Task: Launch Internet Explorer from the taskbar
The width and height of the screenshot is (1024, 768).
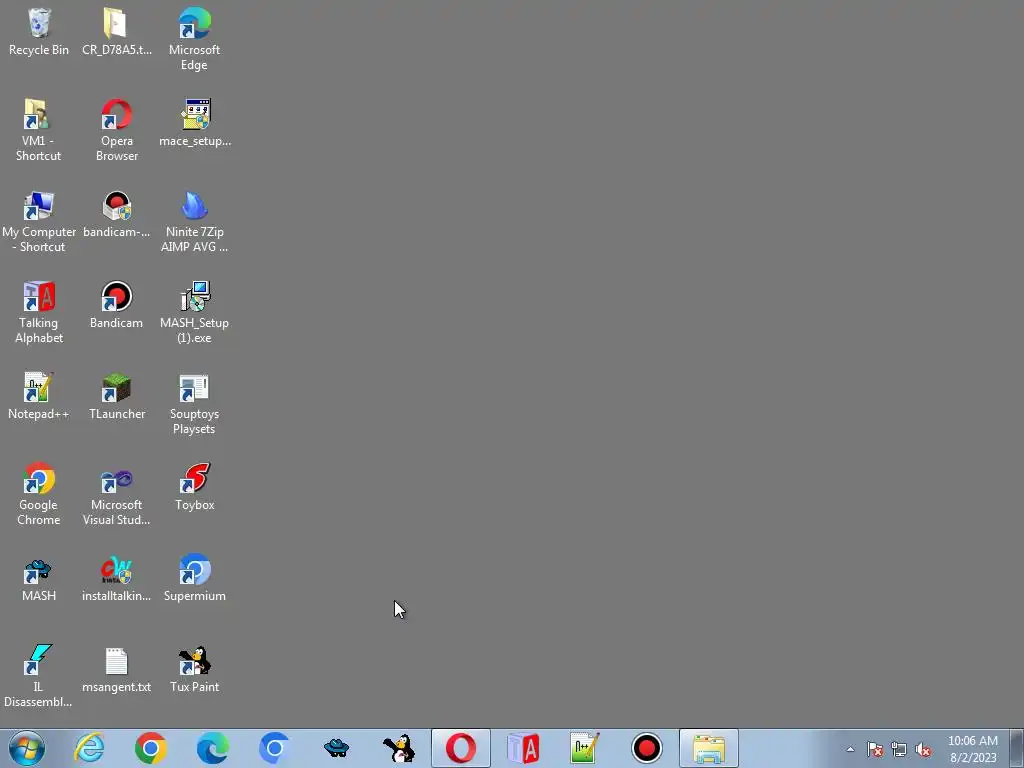Action: pos(89,748)
